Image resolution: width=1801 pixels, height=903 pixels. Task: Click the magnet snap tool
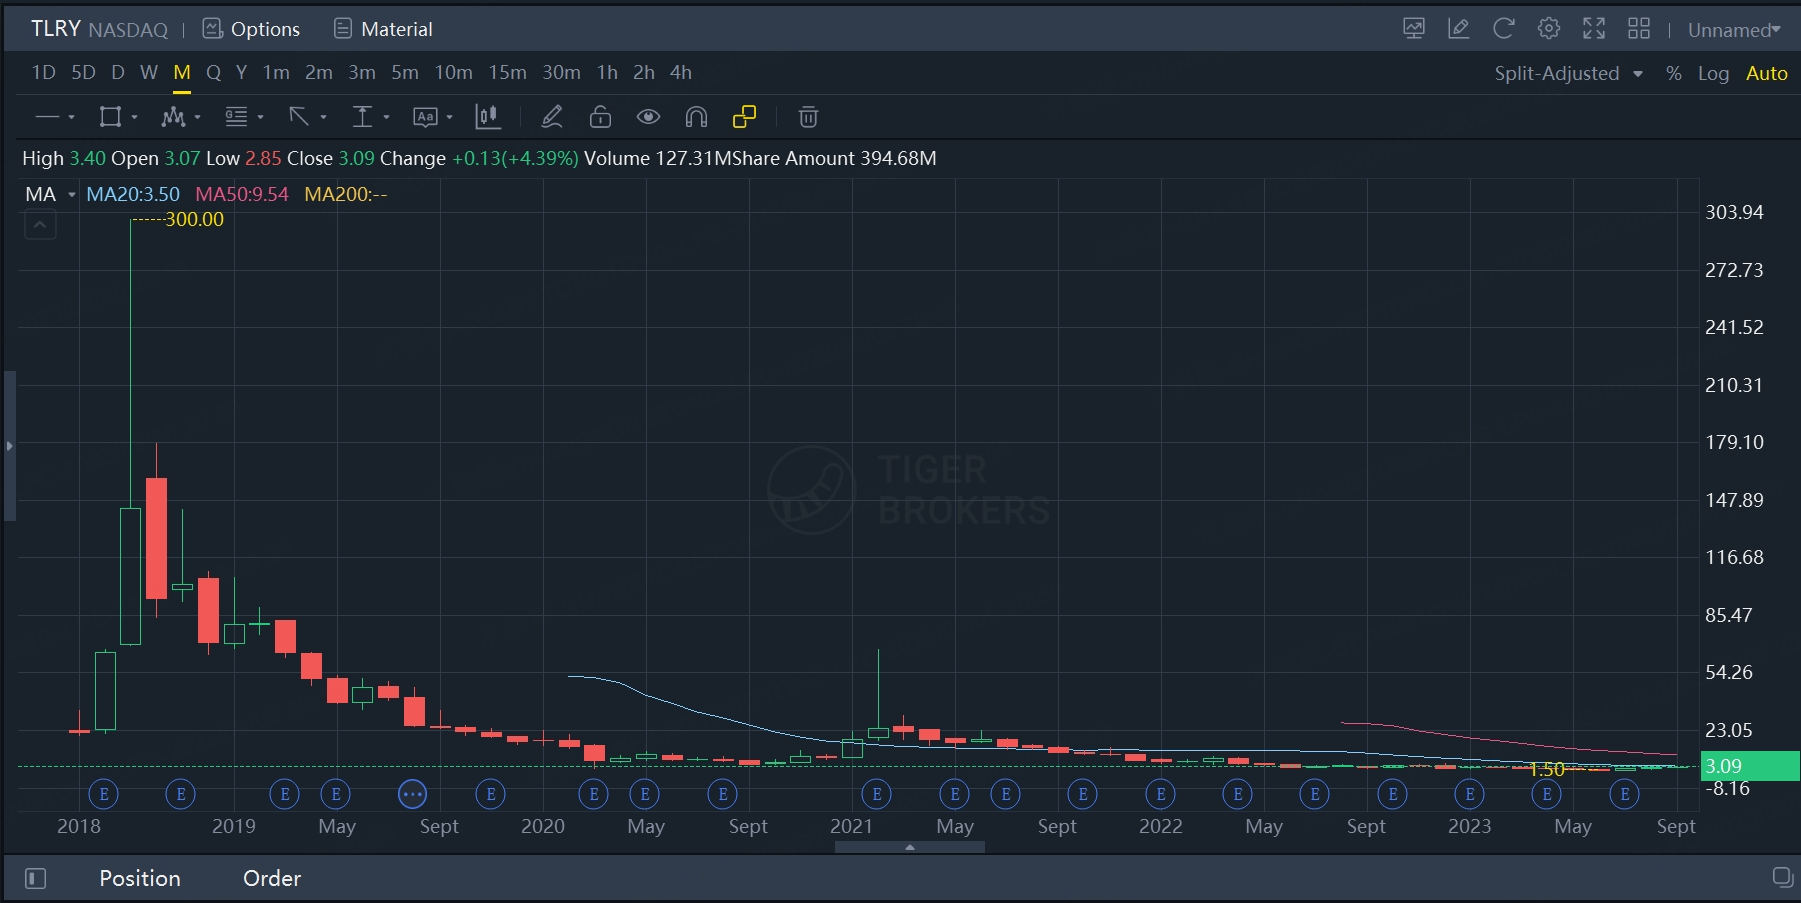[x=696, y=117]
